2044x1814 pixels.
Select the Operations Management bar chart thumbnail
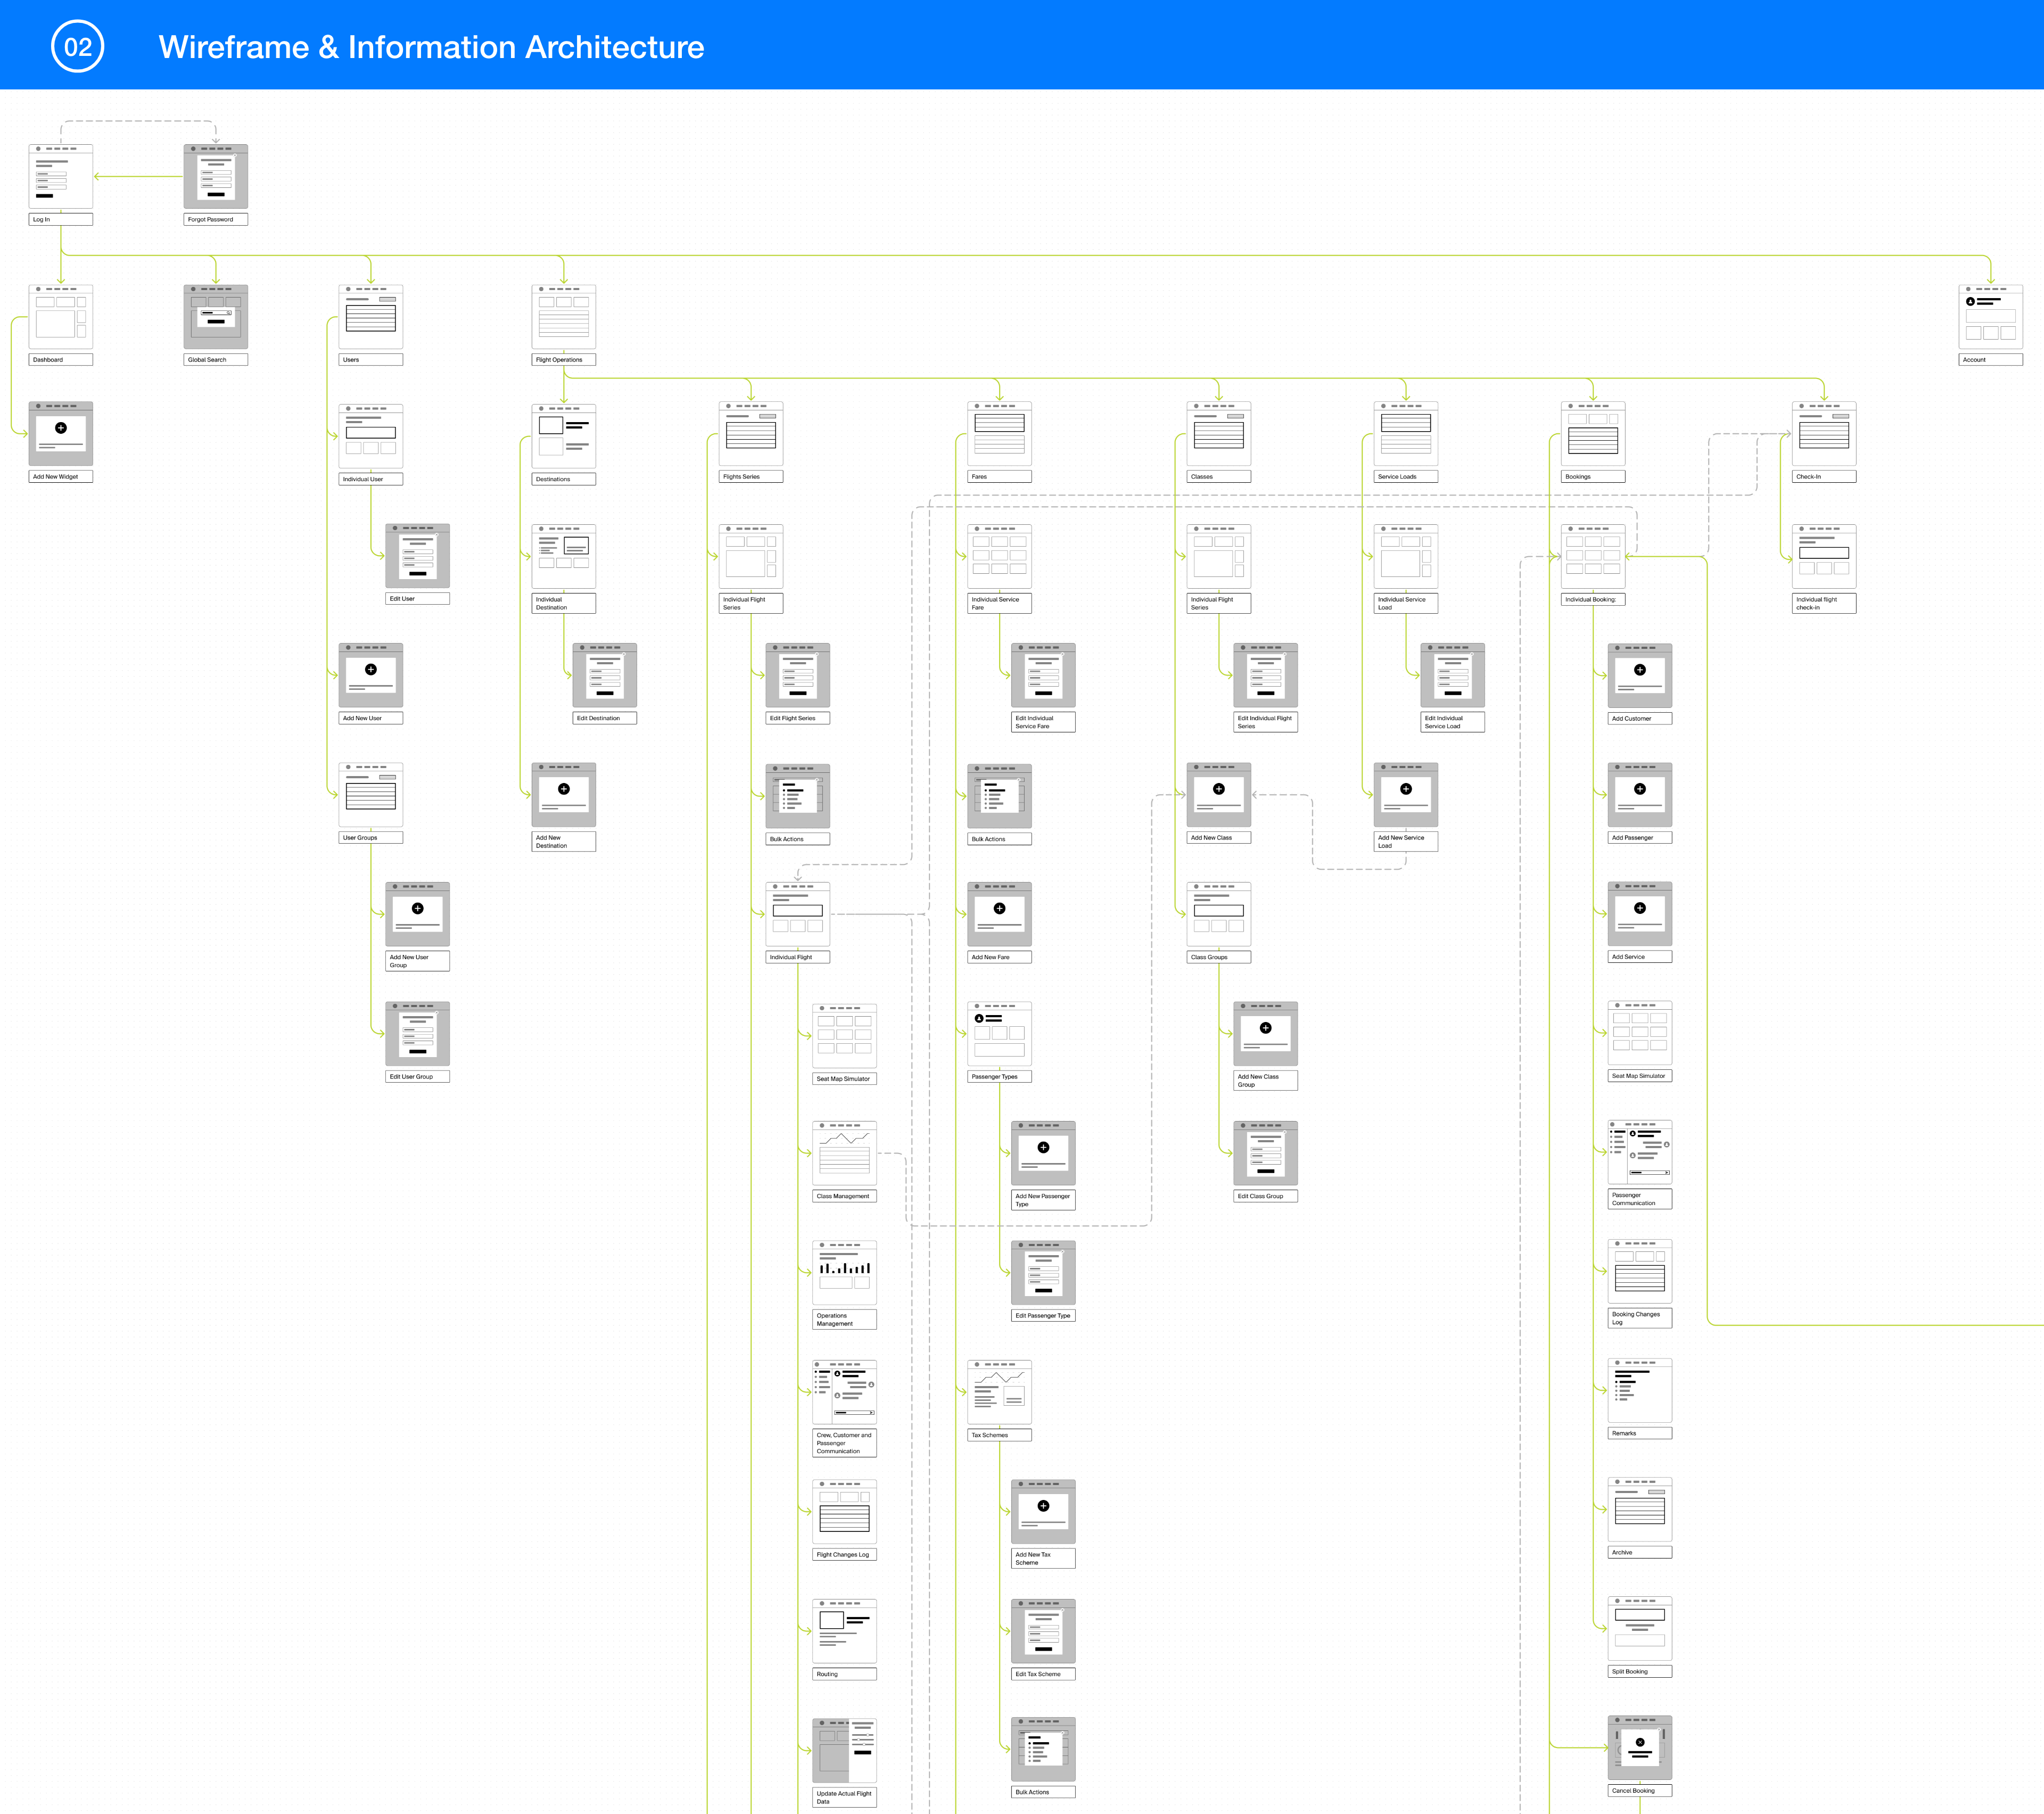click(844, 1273)
